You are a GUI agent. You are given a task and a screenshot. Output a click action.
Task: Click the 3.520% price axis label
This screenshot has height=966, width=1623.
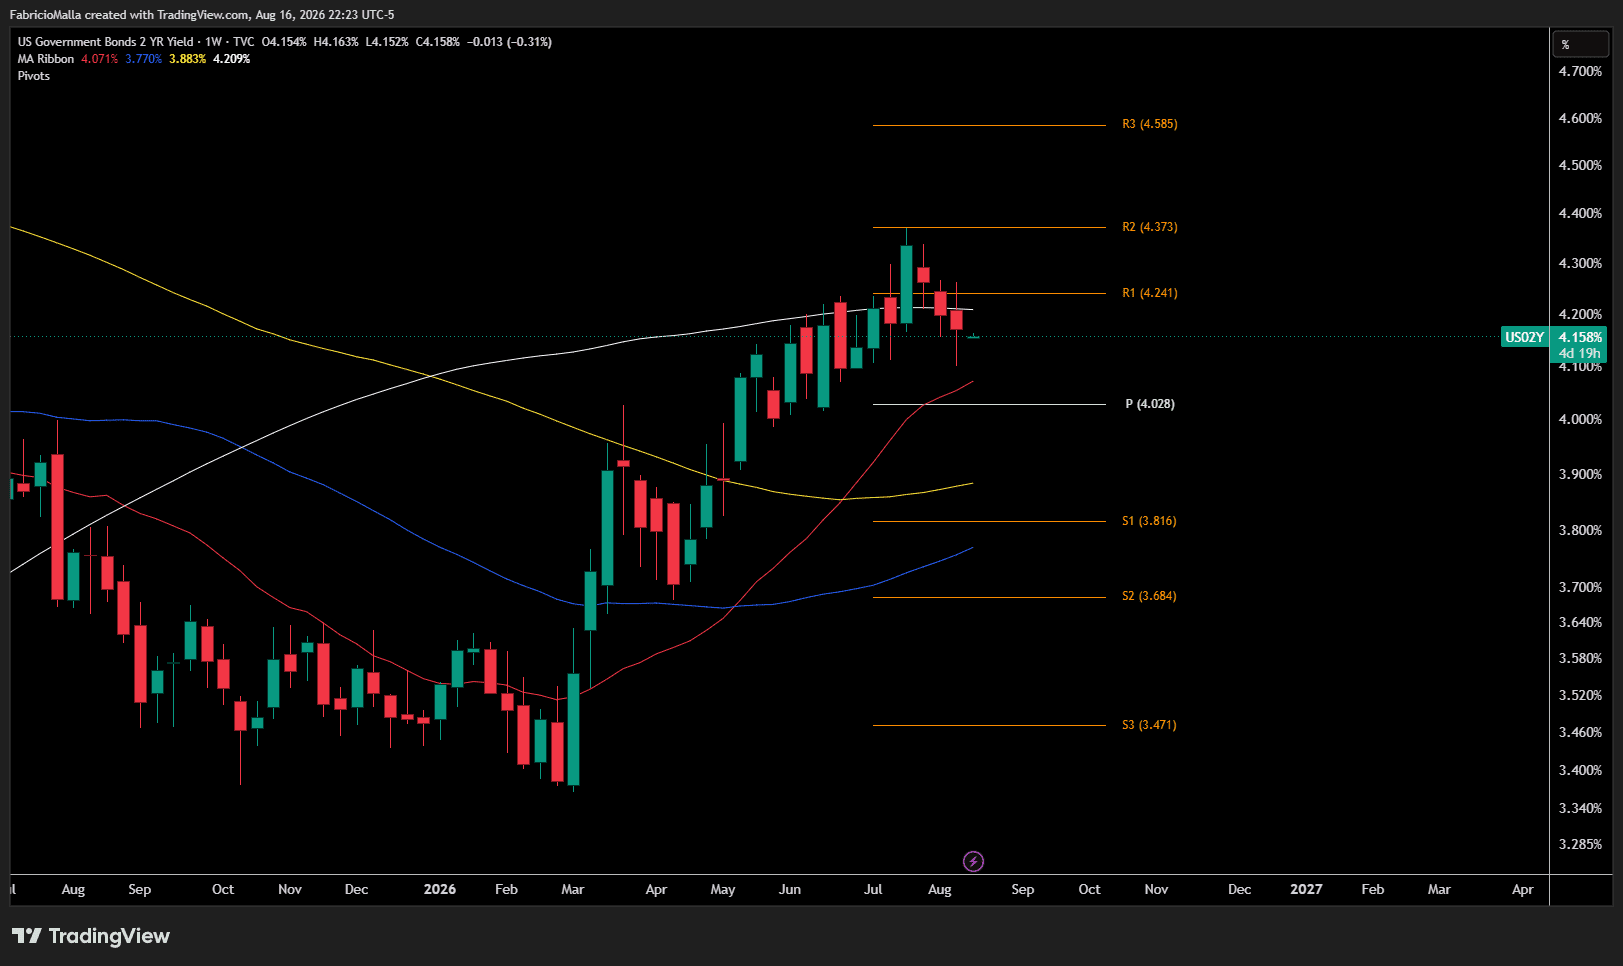tap(1580, 695)
